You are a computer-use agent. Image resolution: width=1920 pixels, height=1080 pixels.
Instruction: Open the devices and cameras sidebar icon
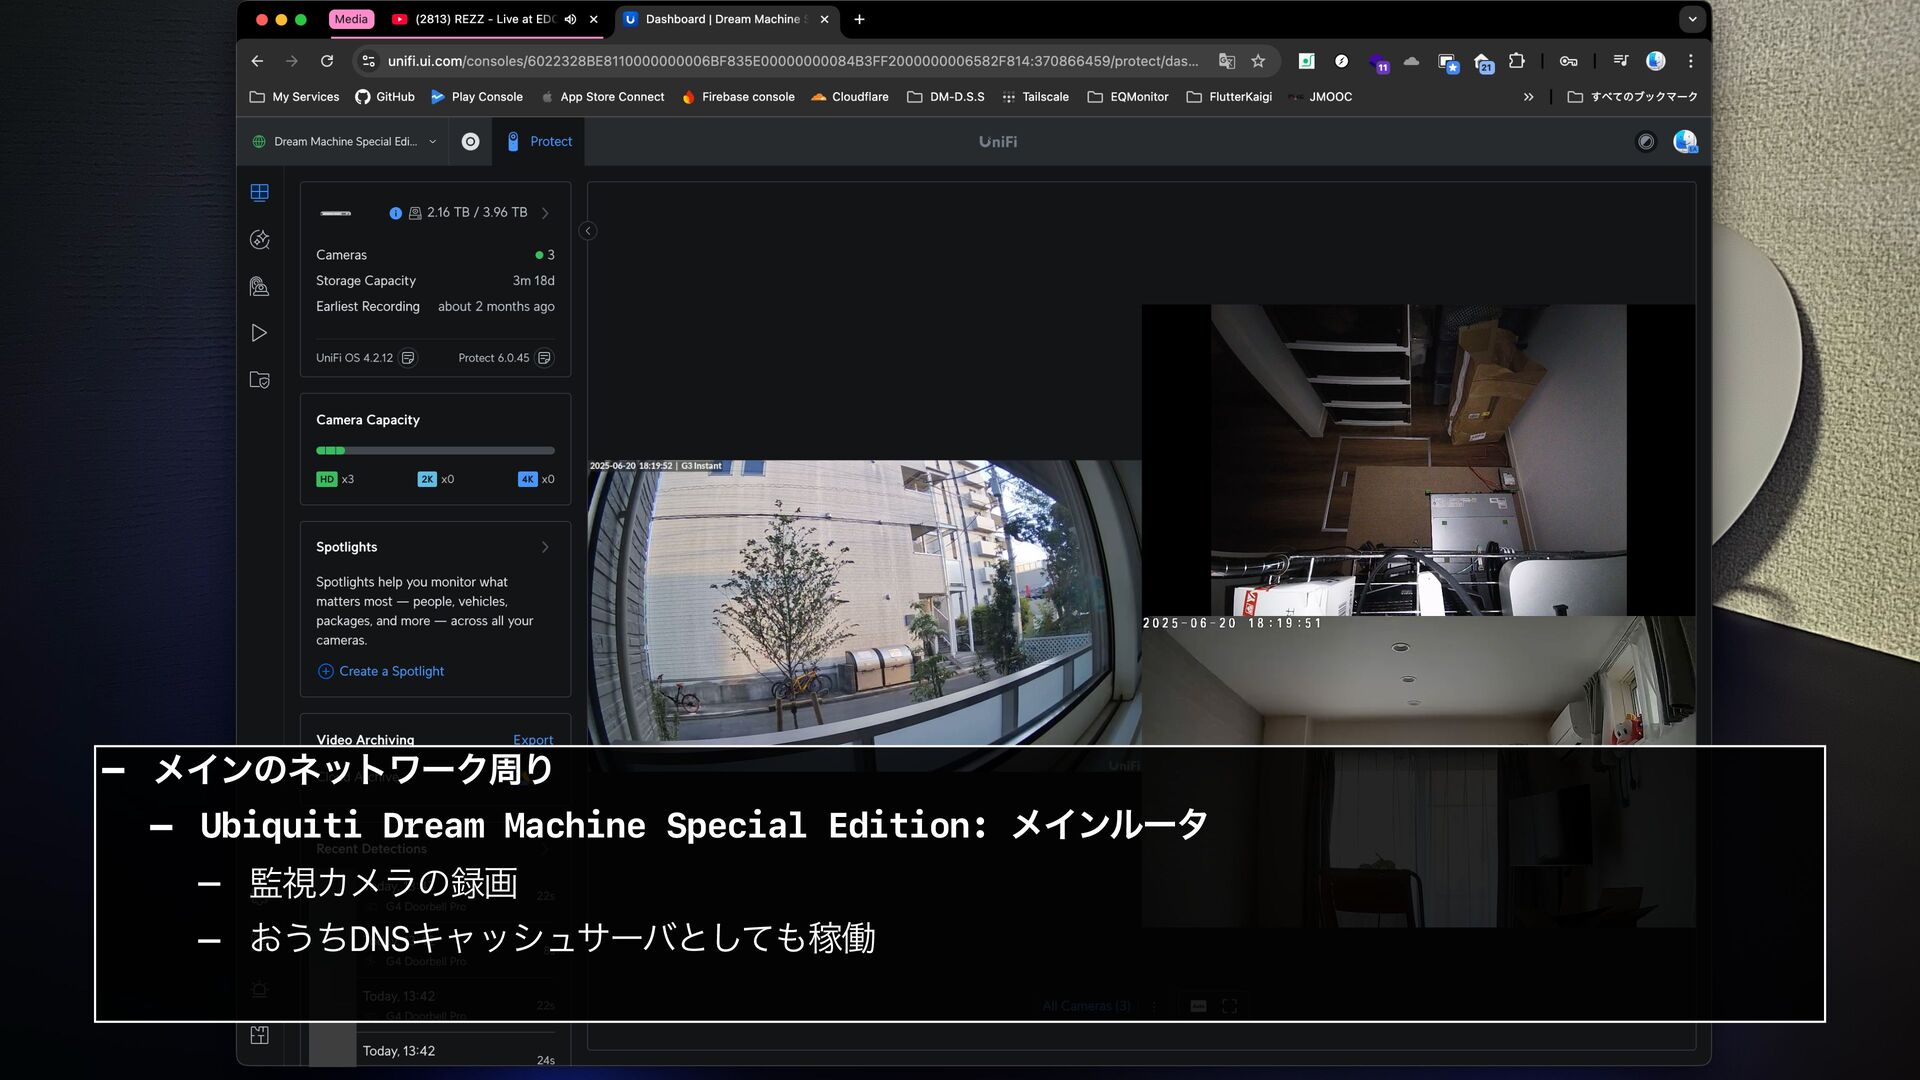(259, 286)
